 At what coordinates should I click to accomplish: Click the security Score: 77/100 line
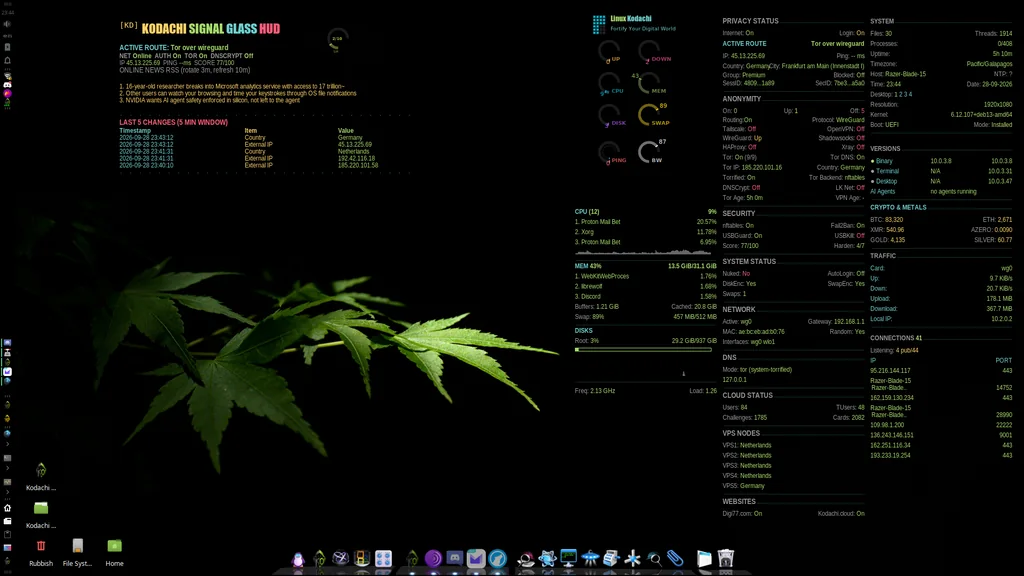[741, 246]
